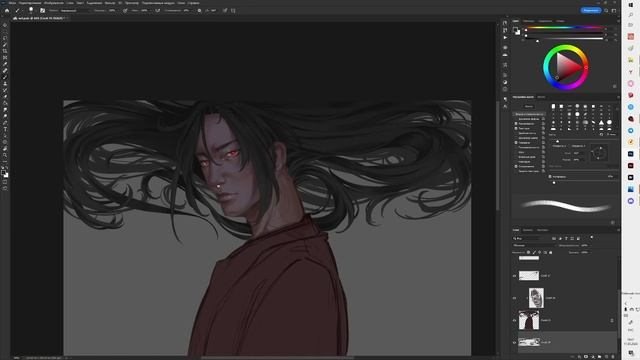This screenshot has width=640, height=360.
Task: Open the Actions play-arrow panel icon
Action: [505, 38]
